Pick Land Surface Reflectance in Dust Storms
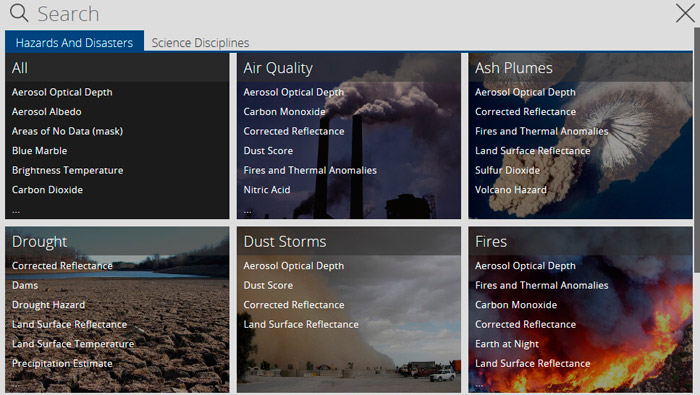The height and width of the screenshot is (395, 700). coord(301,324)
